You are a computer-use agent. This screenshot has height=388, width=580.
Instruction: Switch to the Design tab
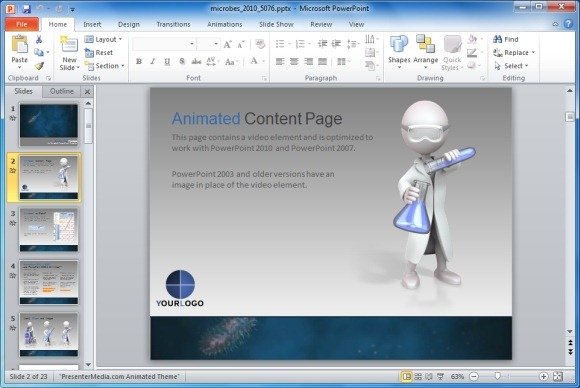tap(129, 24)
